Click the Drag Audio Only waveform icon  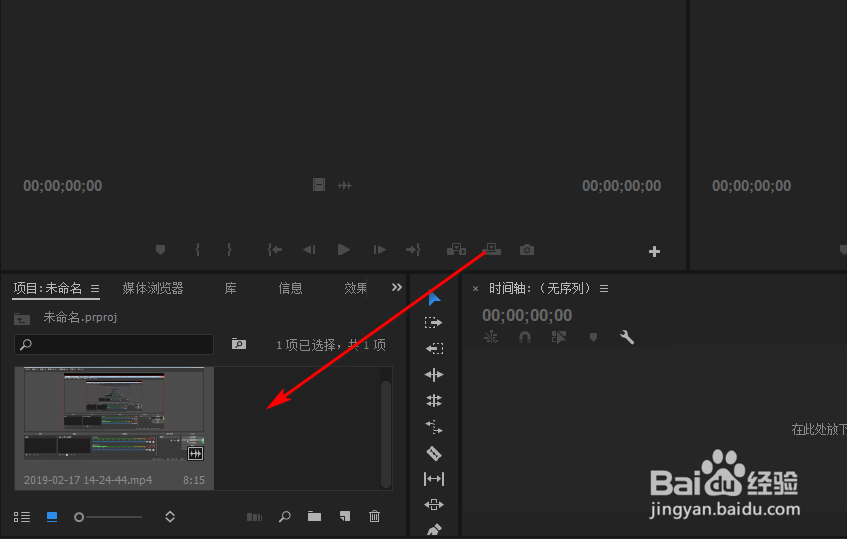tap(345, 185)
